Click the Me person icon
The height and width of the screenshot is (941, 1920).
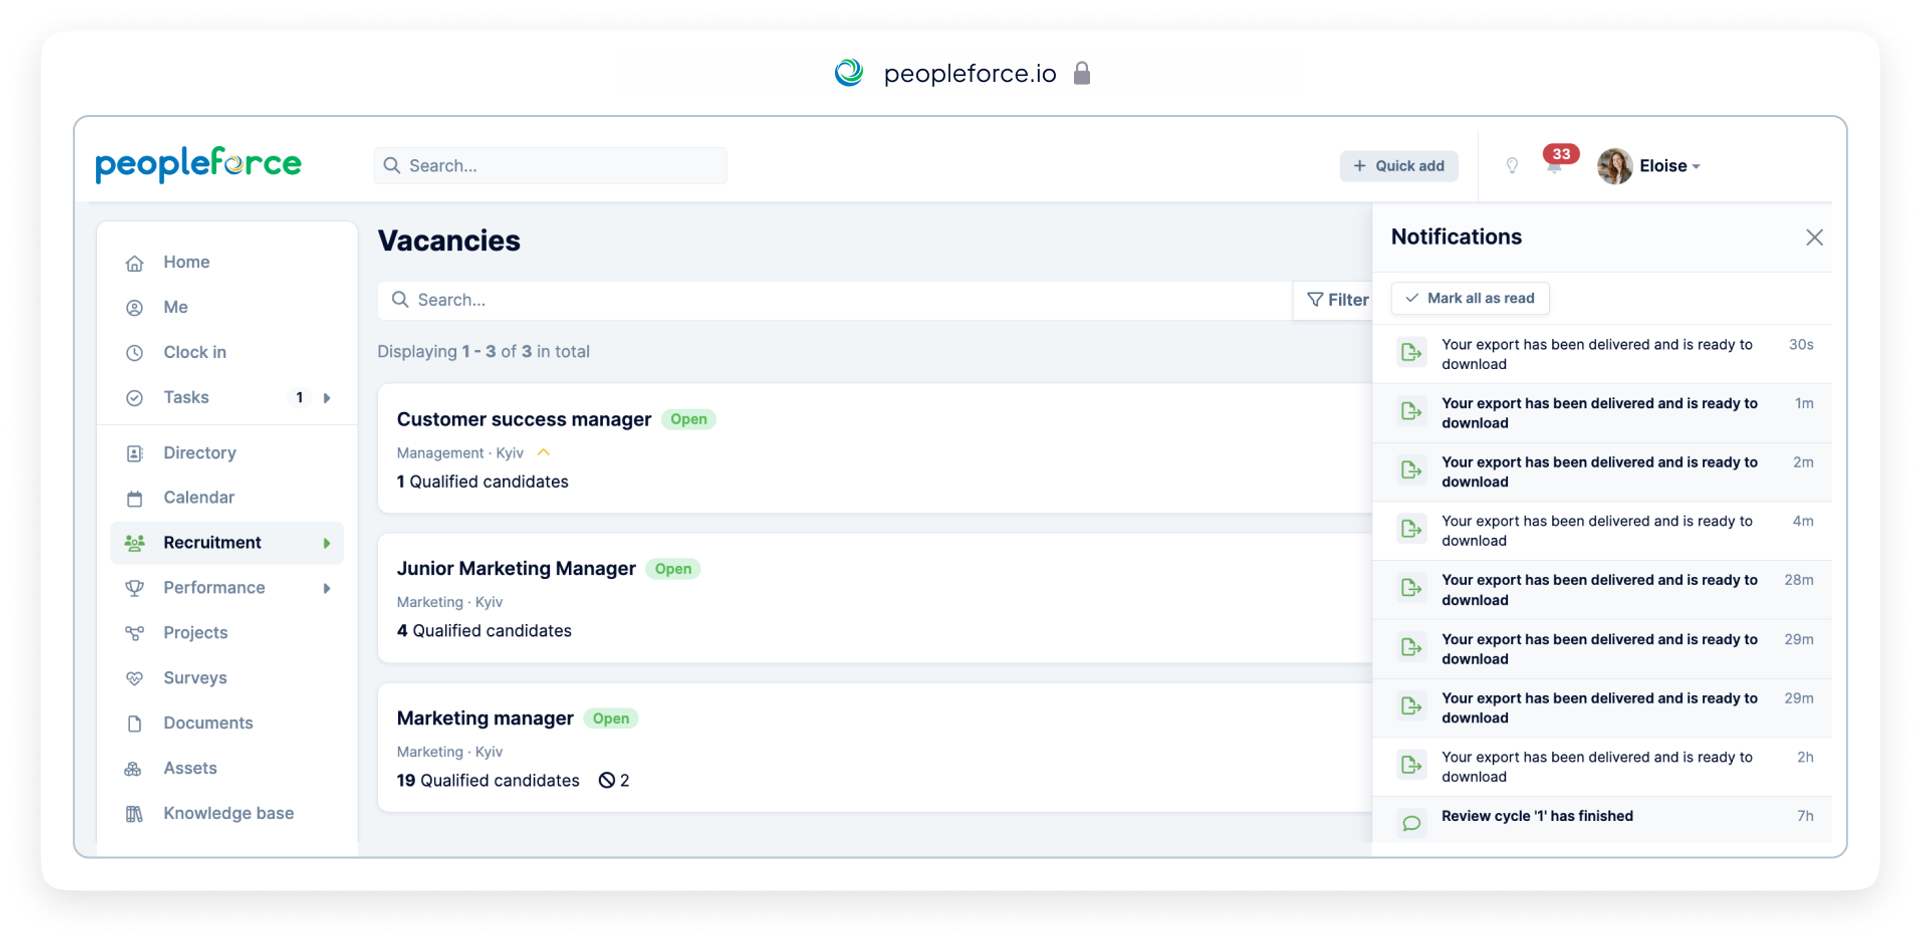(134, 308)
